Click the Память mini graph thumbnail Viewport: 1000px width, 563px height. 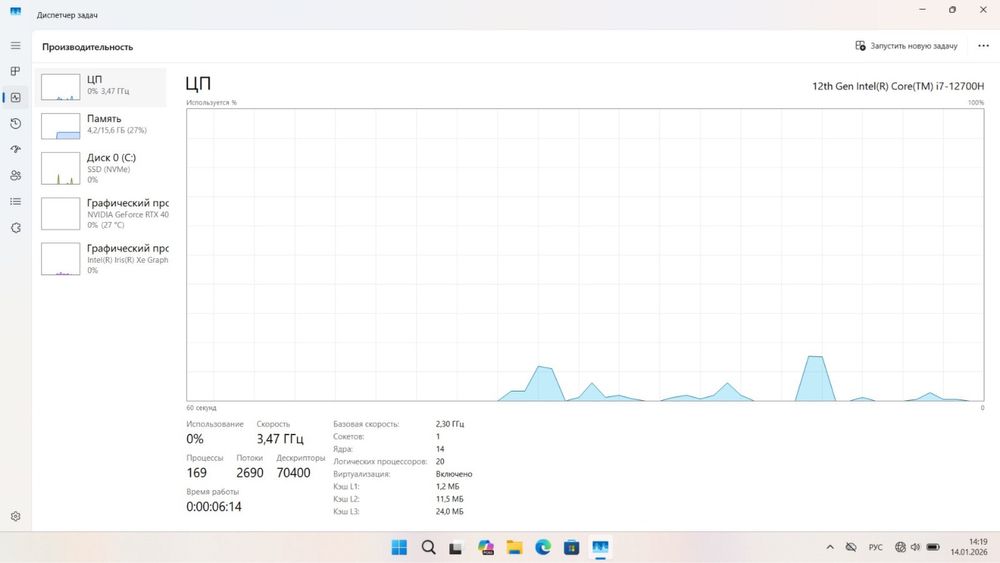[x=61, y=126]
